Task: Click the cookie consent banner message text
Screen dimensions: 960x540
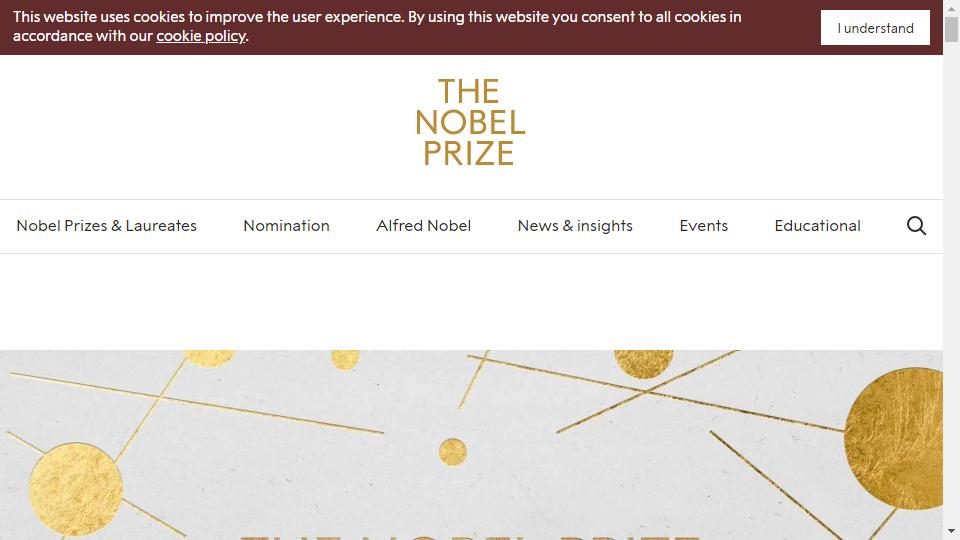Action: pyautogui.click(x=377, y=26)
